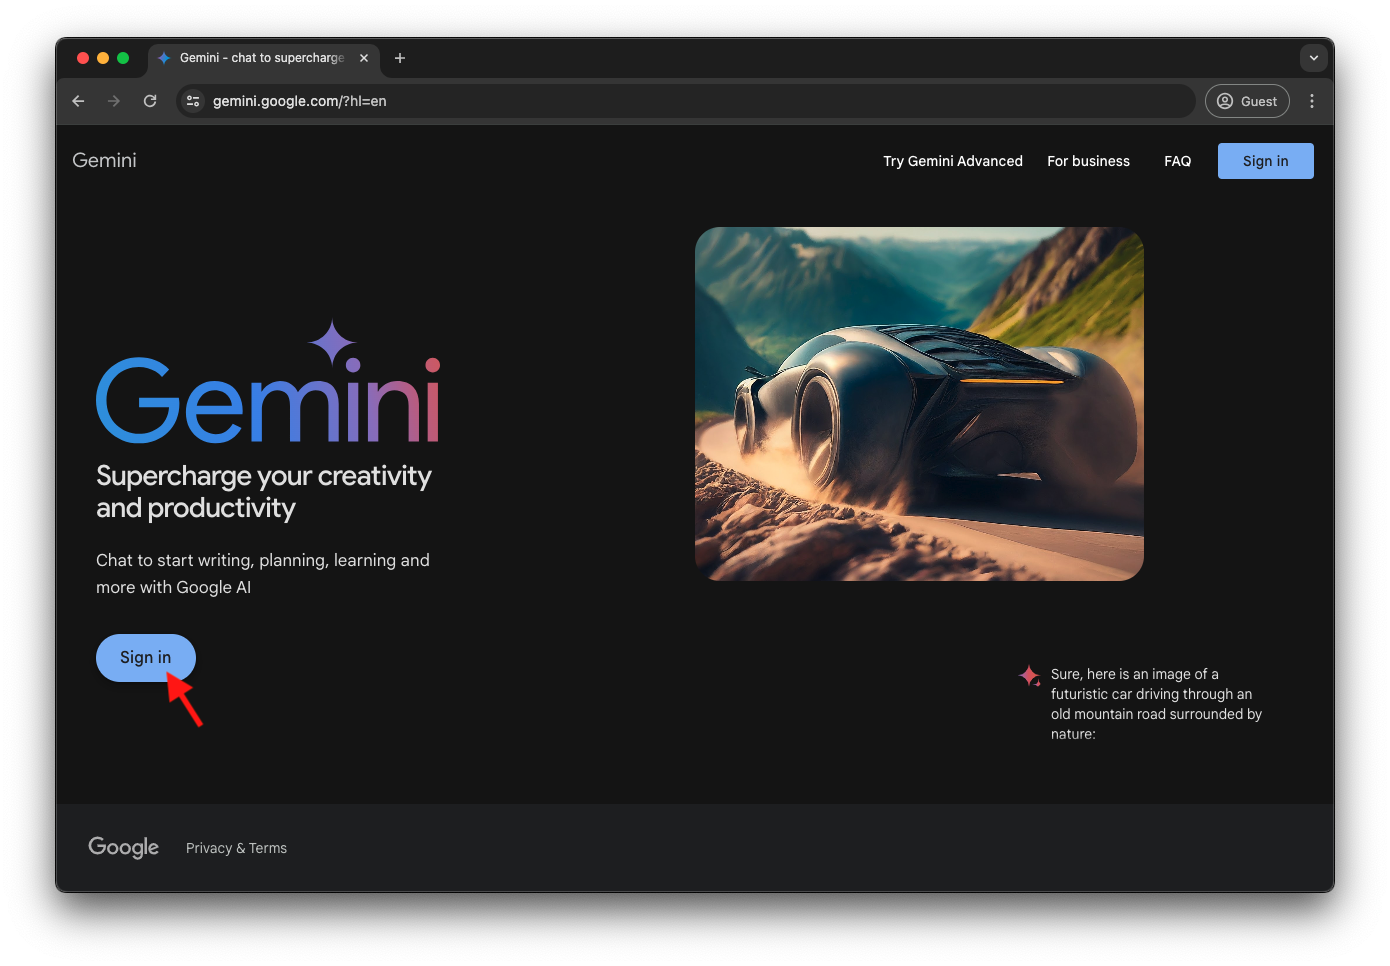
Task: Open Try Gemini Advanced link
Action: [953, 161]
